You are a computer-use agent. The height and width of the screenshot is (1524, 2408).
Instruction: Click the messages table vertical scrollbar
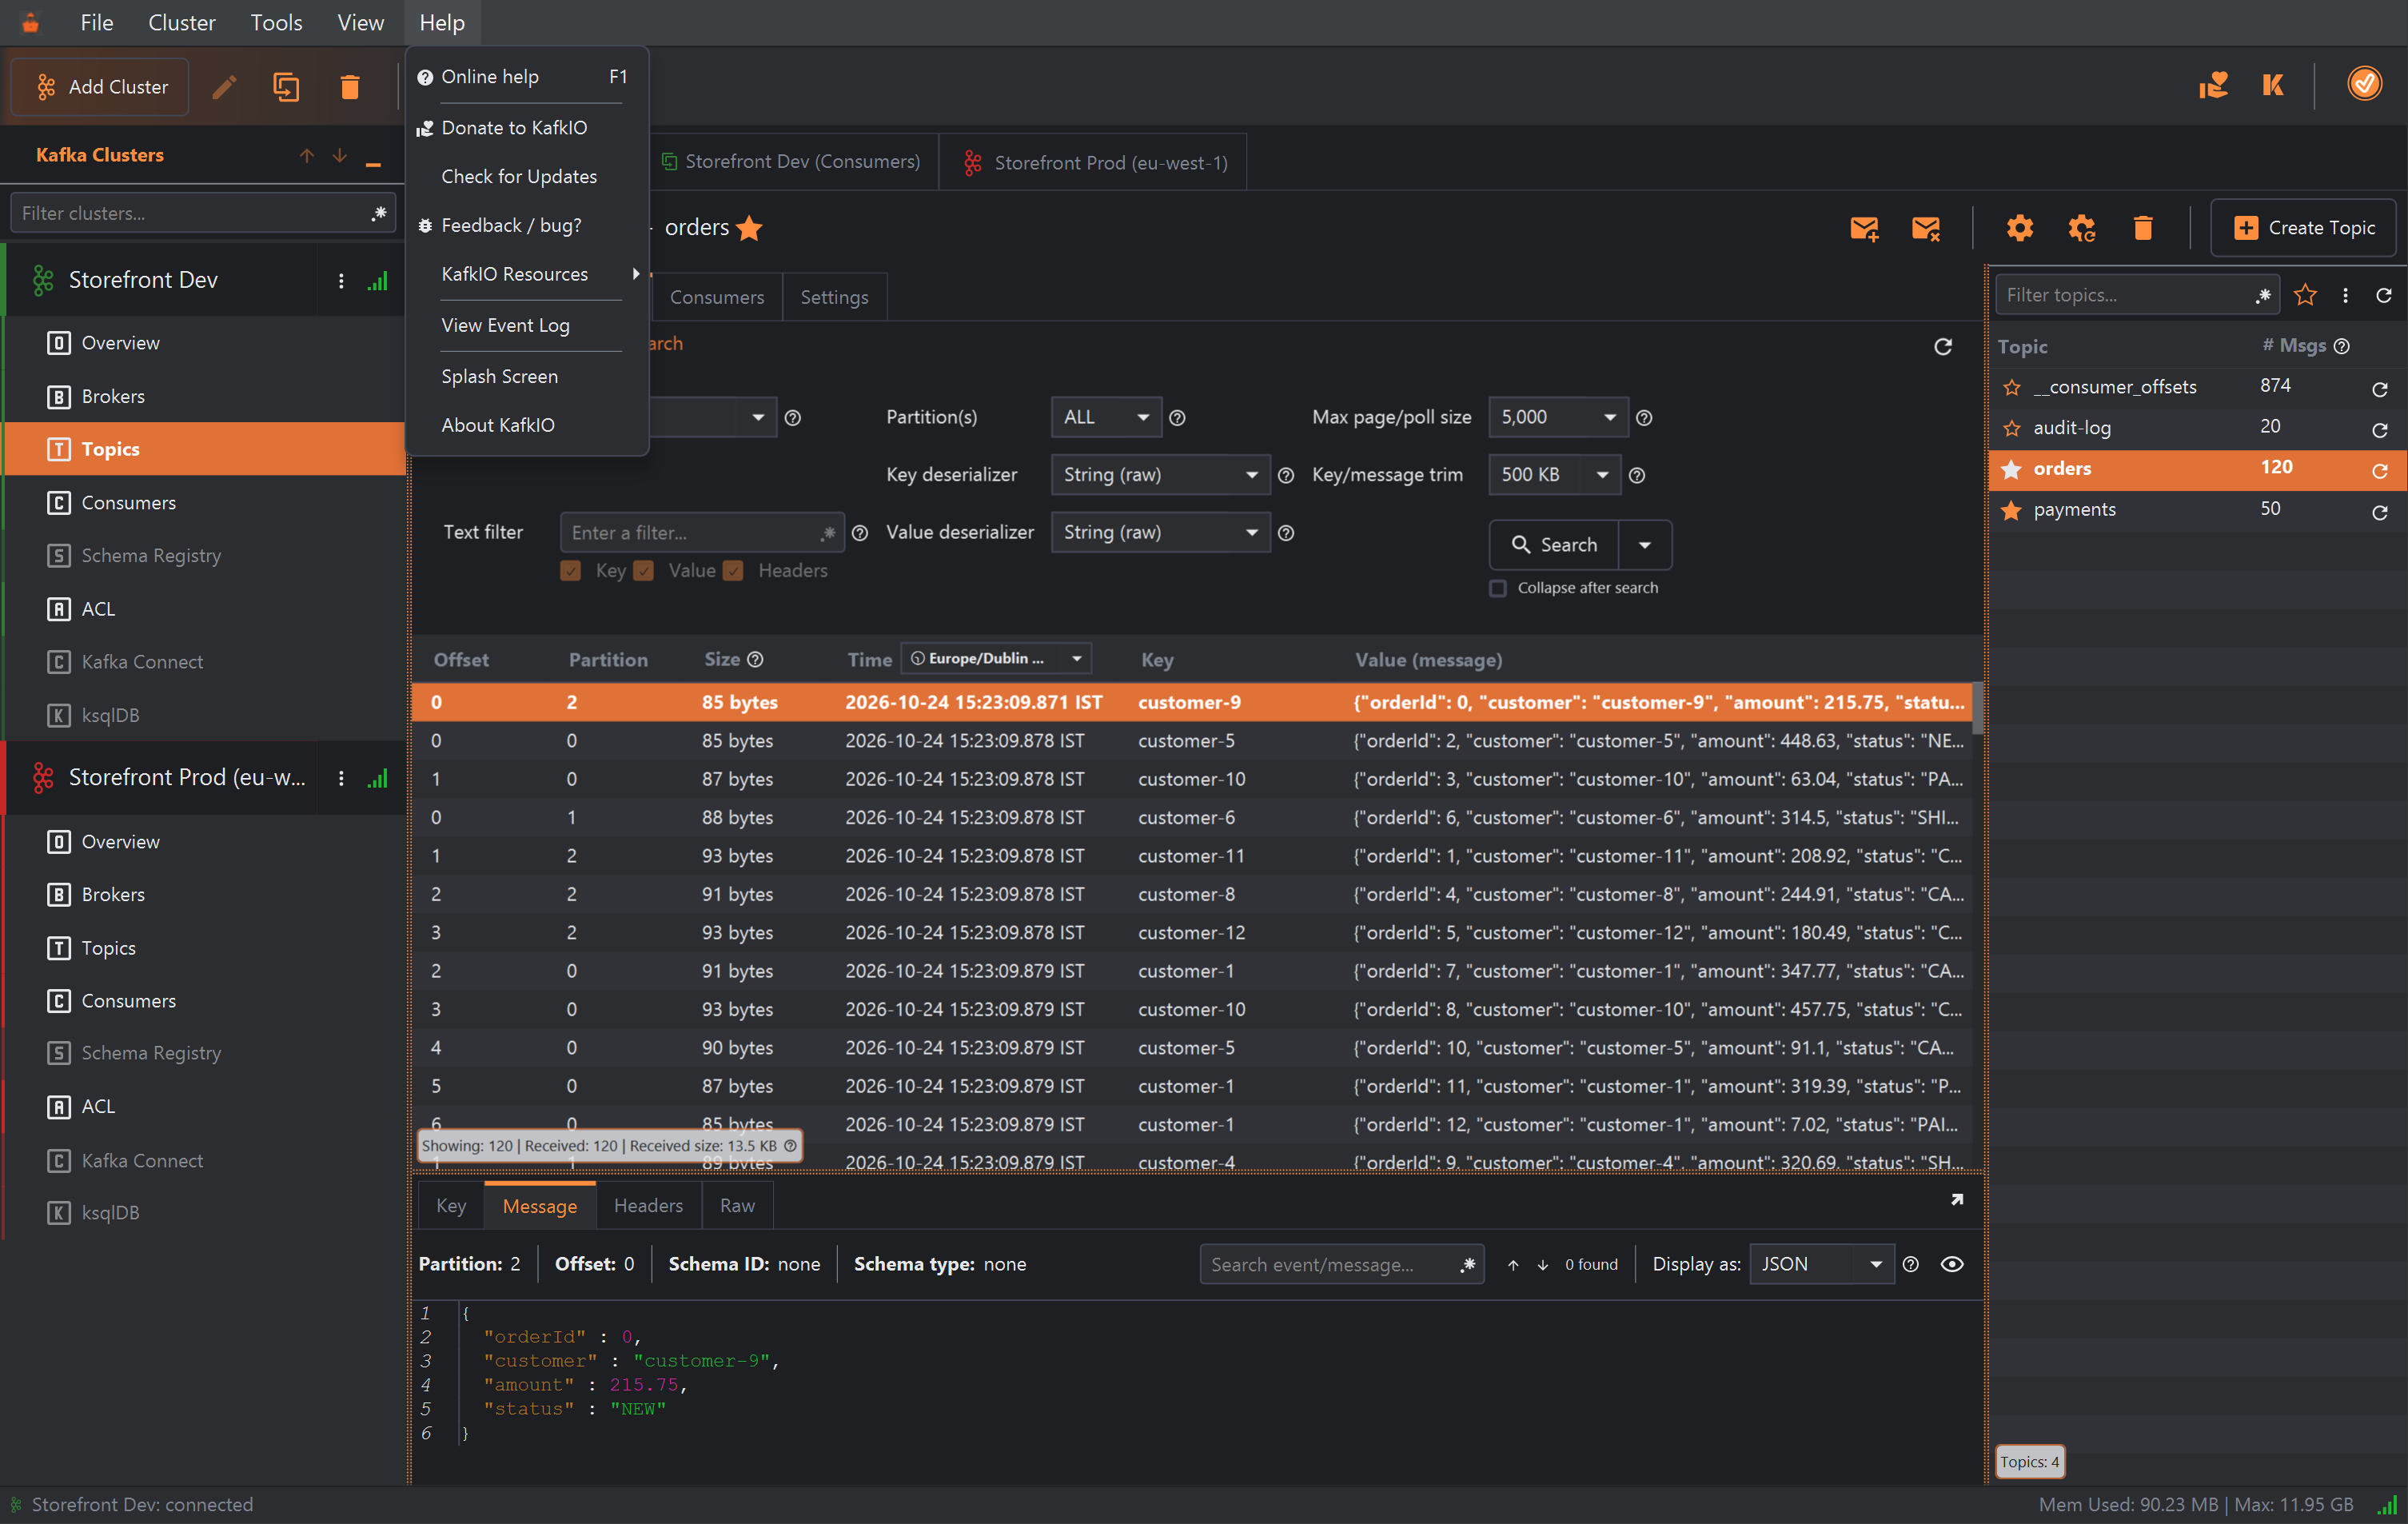[1978, 709]
